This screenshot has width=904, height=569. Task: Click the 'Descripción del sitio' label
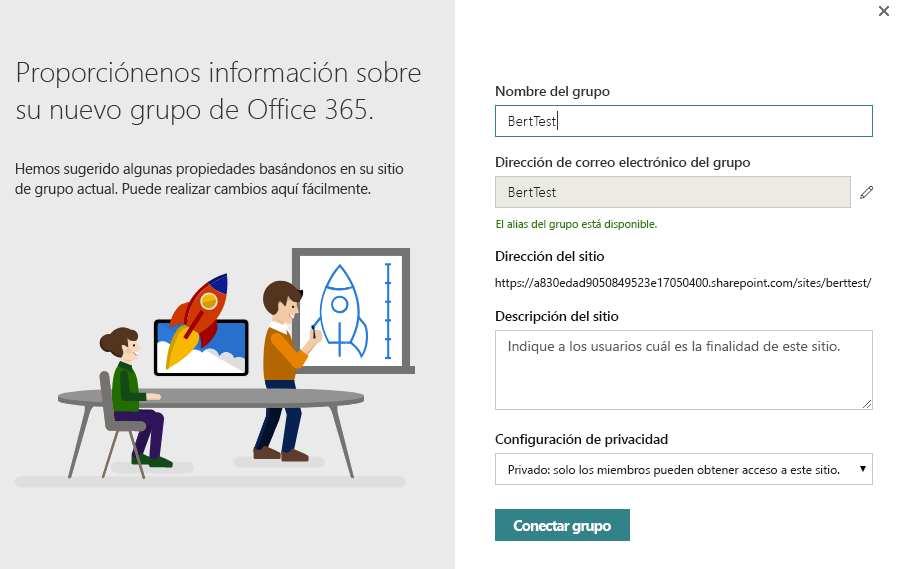(x=556, y=316)
